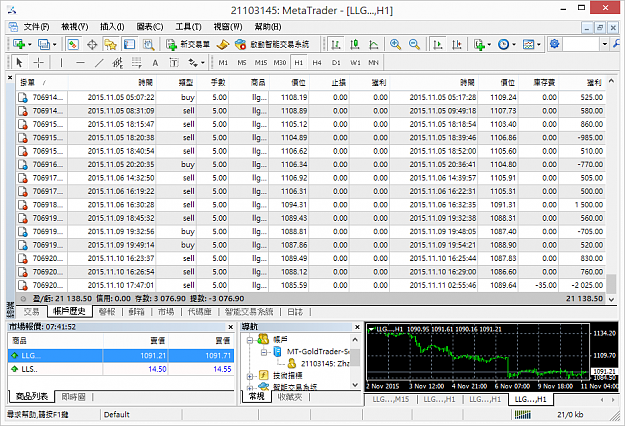Open the arrows objects dropdown
The image size is (625, 426).
pos(196,63)
